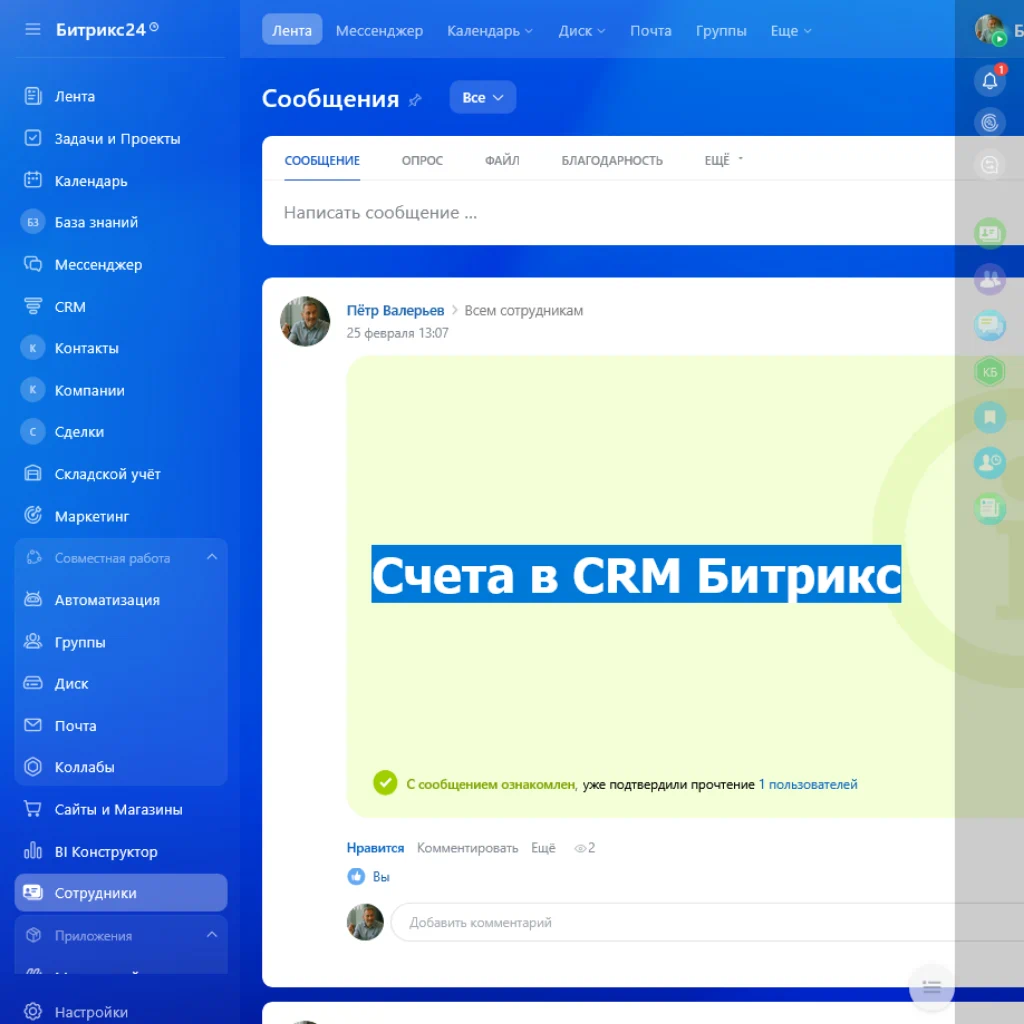Viewport: 1024px width, 1024px height.
Task: Open the bookmark widget on the right panel
Action: pyautogui.click(x=989, y=417)
